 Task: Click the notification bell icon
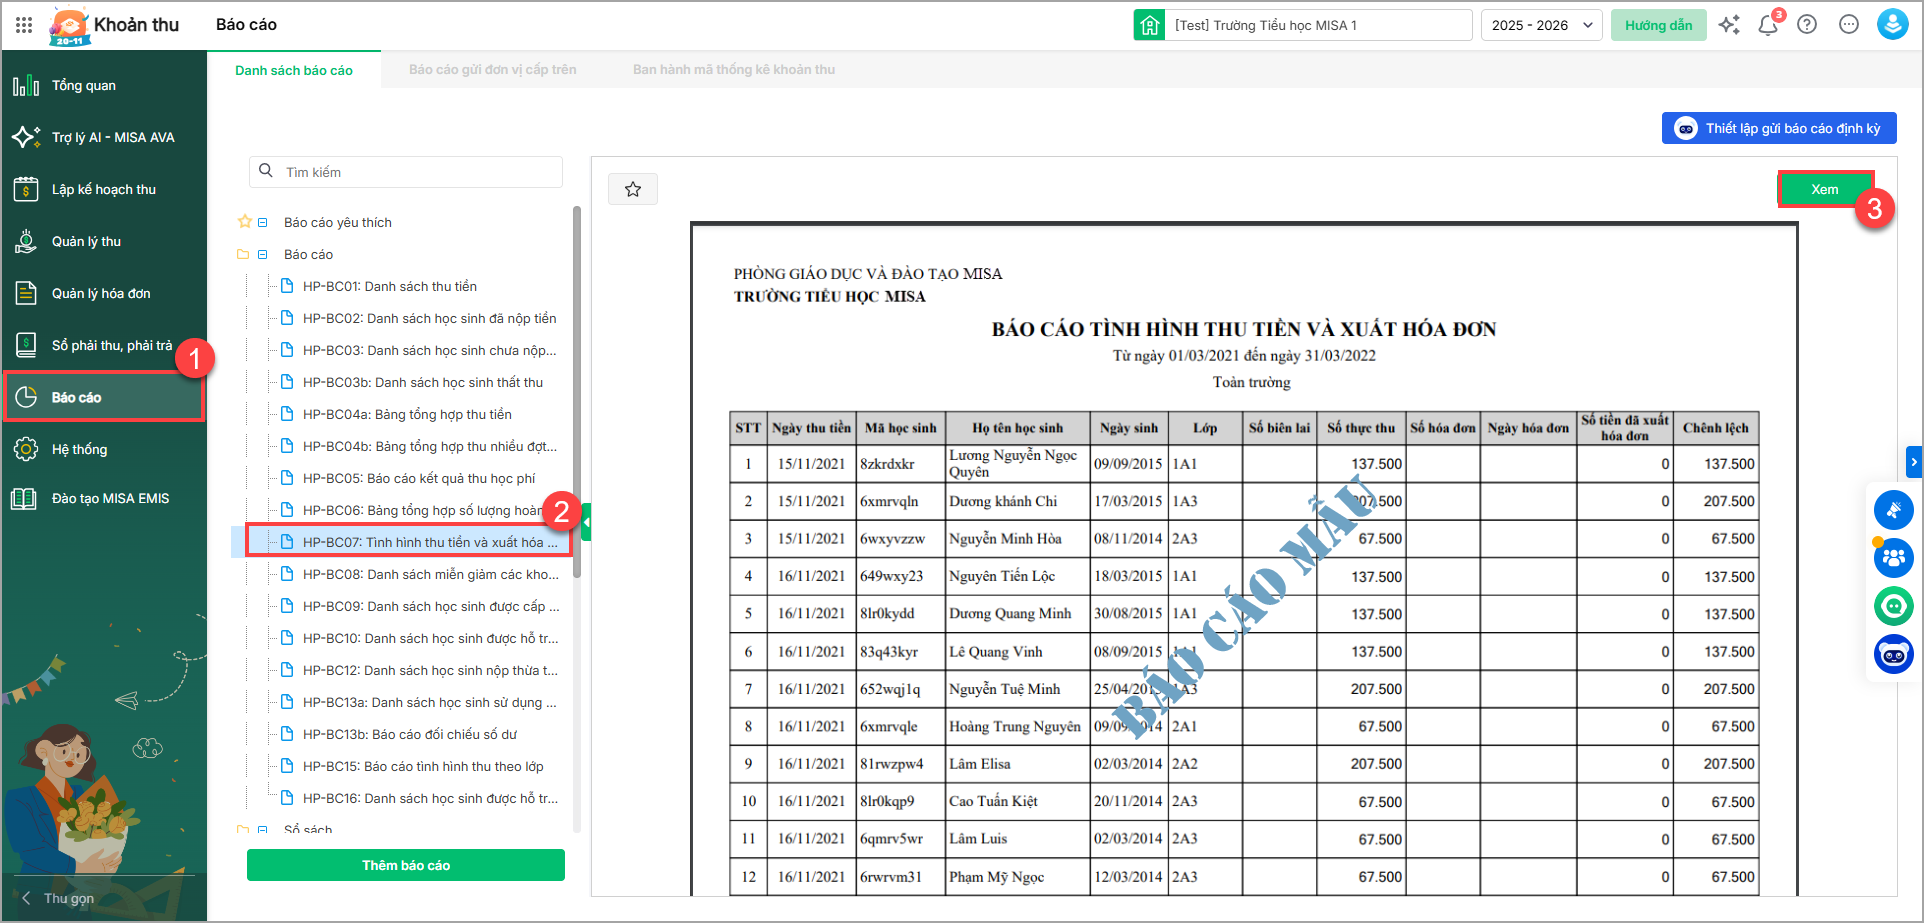pos(1768,25)
